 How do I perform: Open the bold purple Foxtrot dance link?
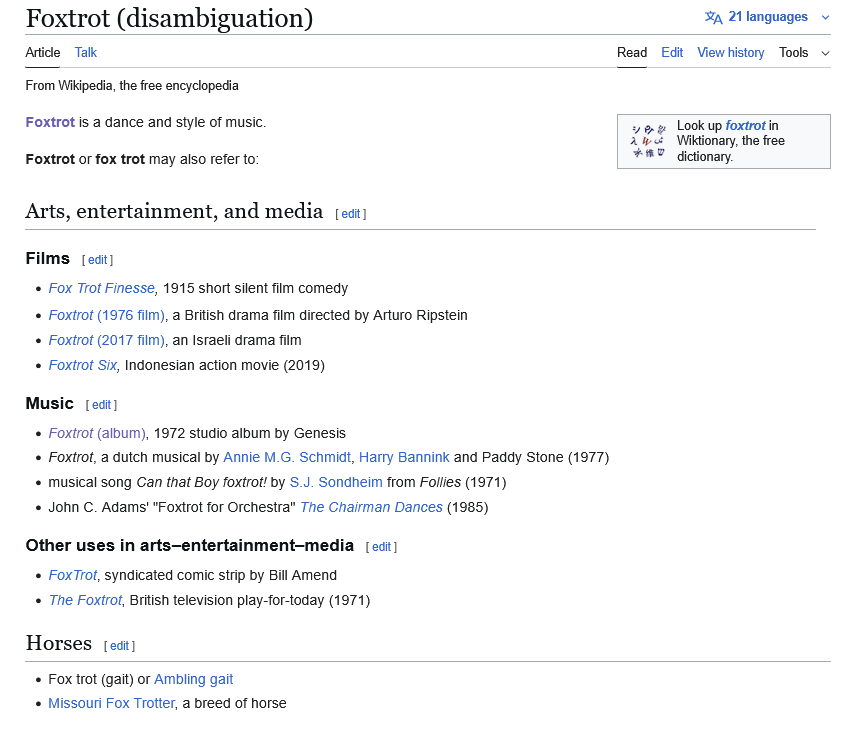pyautogui.click(x=50, y=122)
